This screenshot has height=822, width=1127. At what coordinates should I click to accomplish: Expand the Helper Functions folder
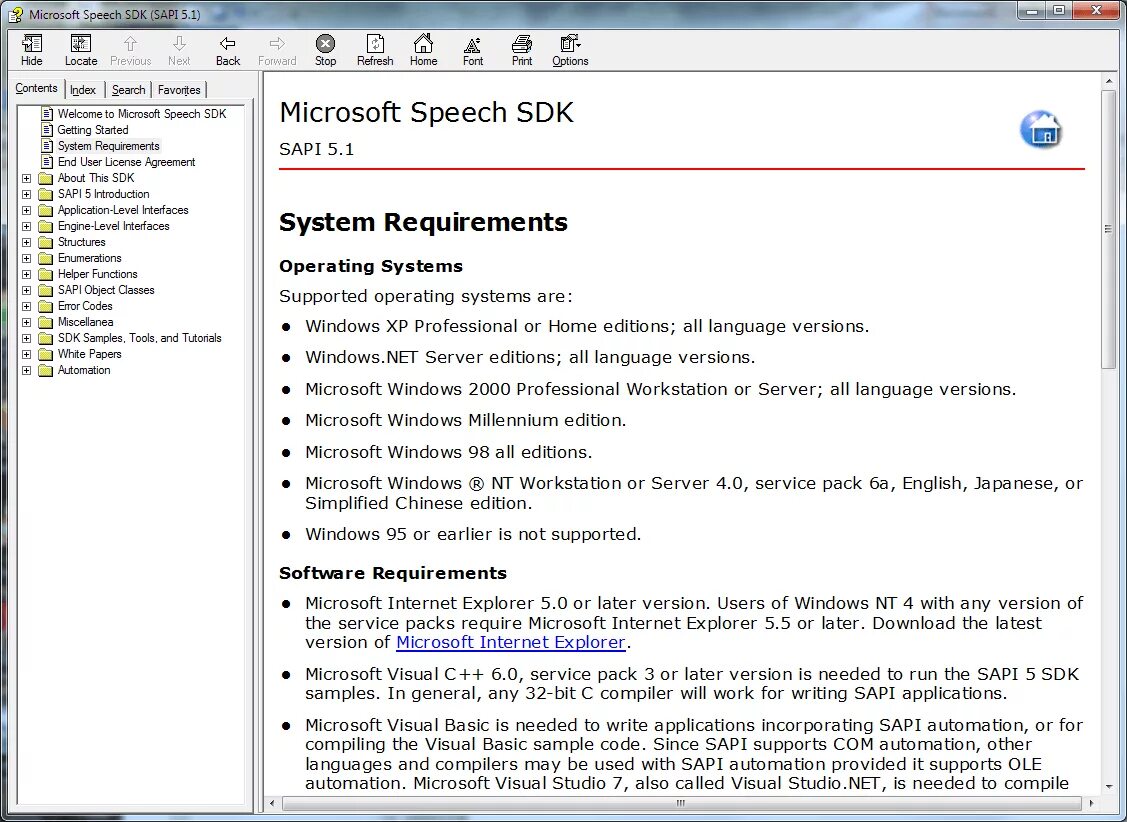tap(26, 274)
